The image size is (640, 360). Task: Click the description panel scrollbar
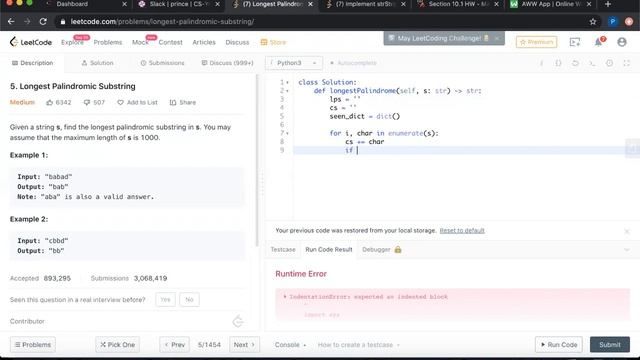point(257,160)
